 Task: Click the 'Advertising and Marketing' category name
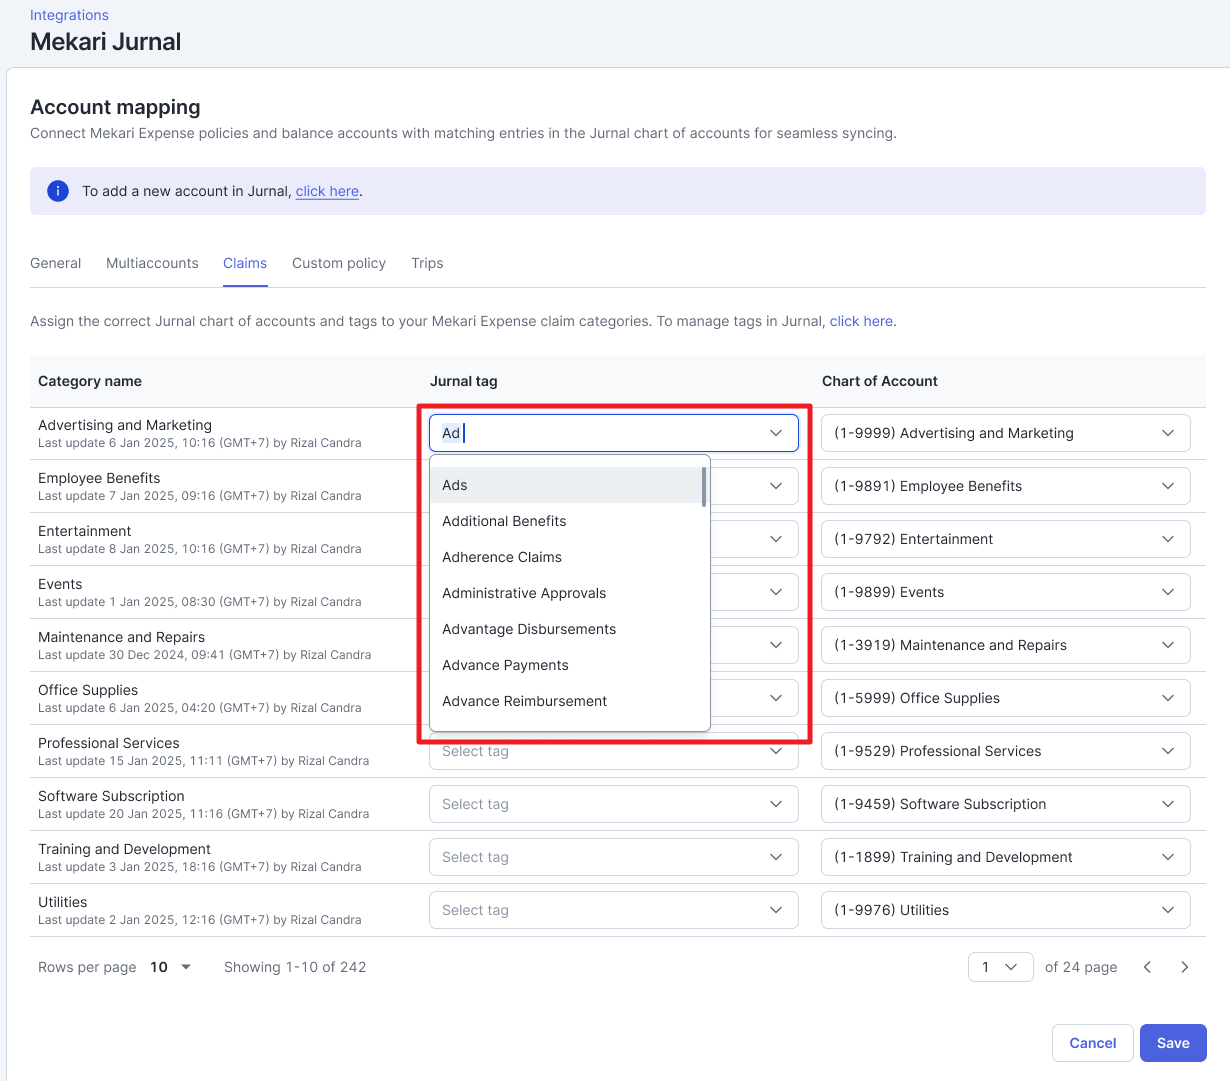point(125,425)
